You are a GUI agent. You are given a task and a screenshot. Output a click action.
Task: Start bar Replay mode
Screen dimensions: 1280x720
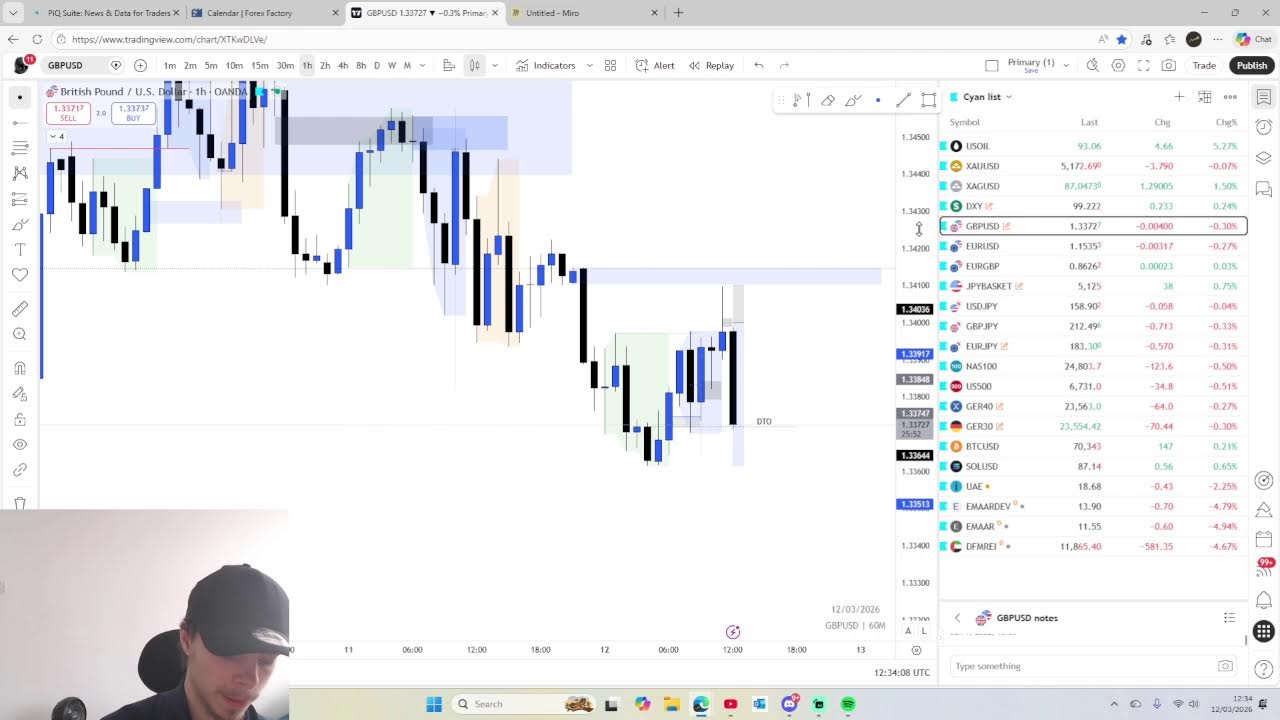(711, 65)
